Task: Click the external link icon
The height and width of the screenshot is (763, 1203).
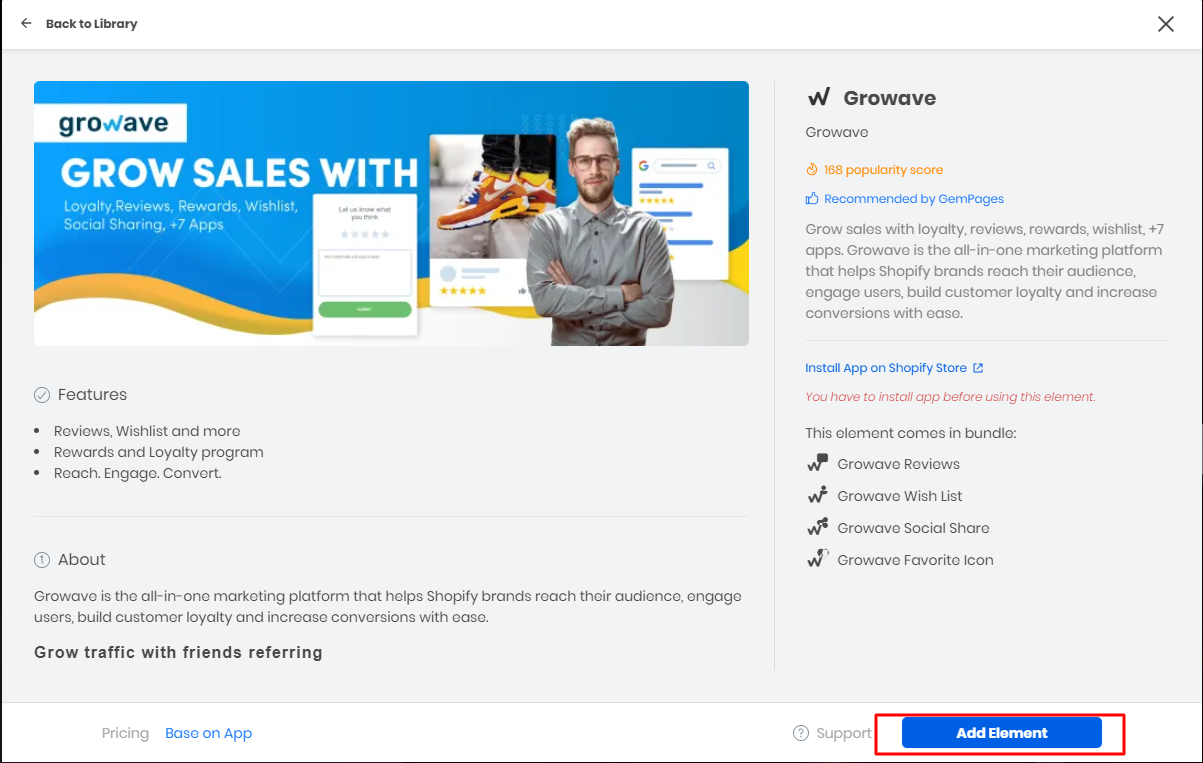Action: [978, 368]
